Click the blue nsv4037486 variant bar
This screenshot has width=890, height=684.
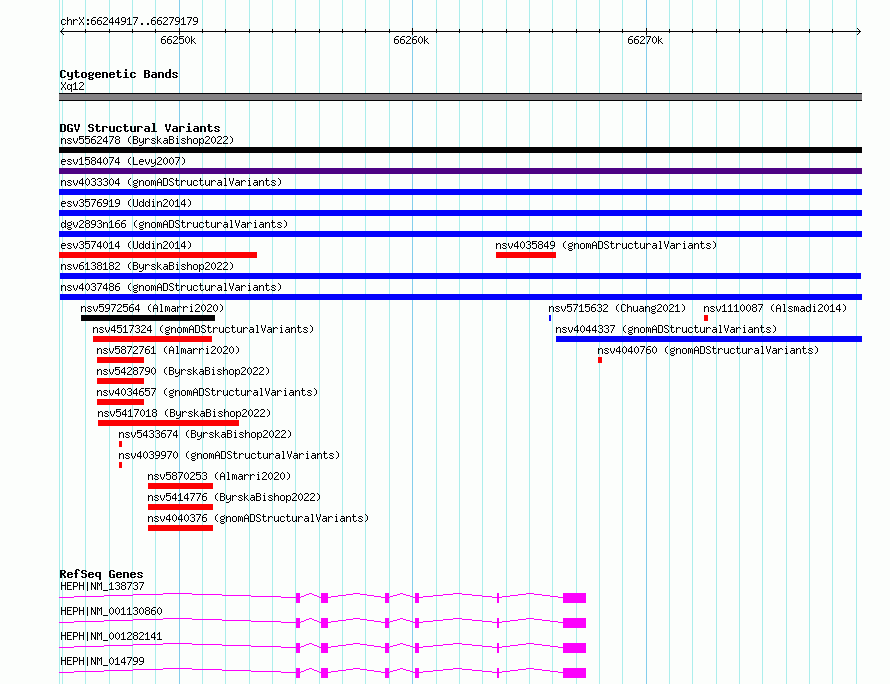pyautogui.click(x=460, y=297)
